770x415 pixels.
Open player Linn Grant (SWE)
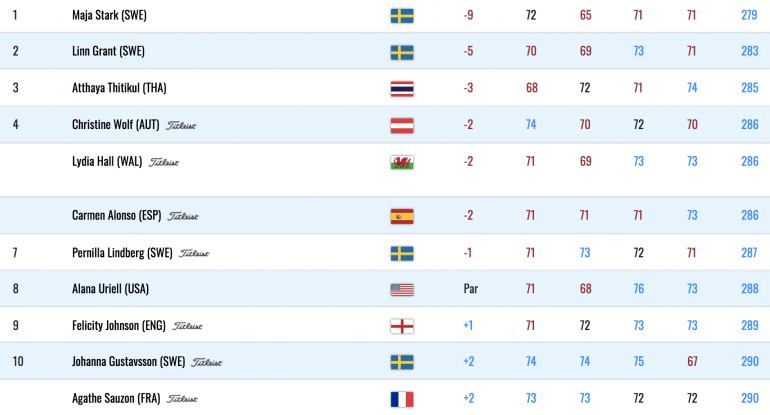(x=108, y=51)
